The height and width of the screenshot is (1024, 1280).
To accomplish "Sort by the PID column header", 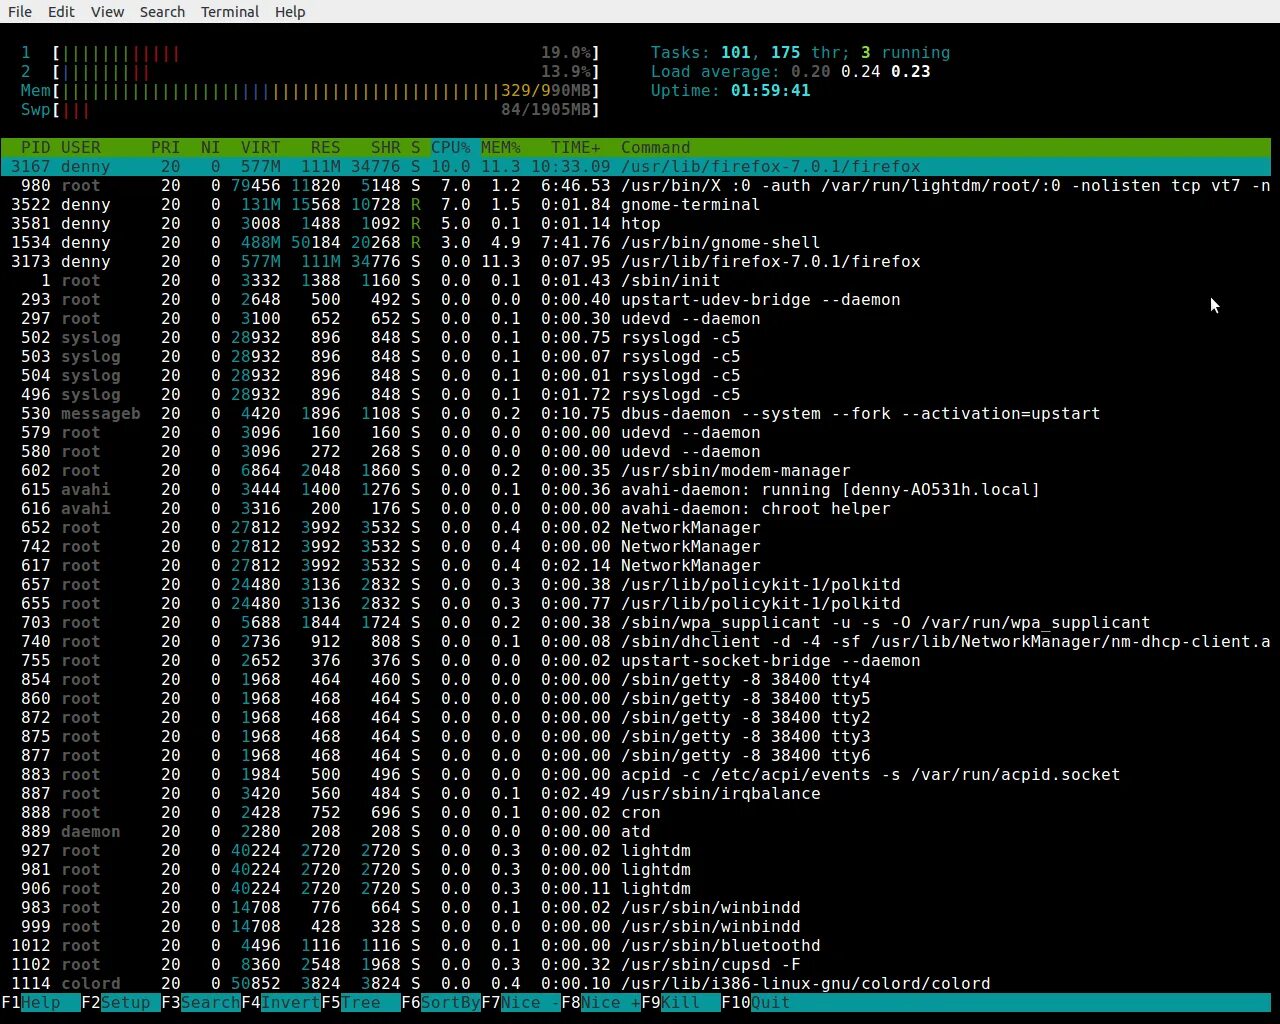I will [36, 147].
